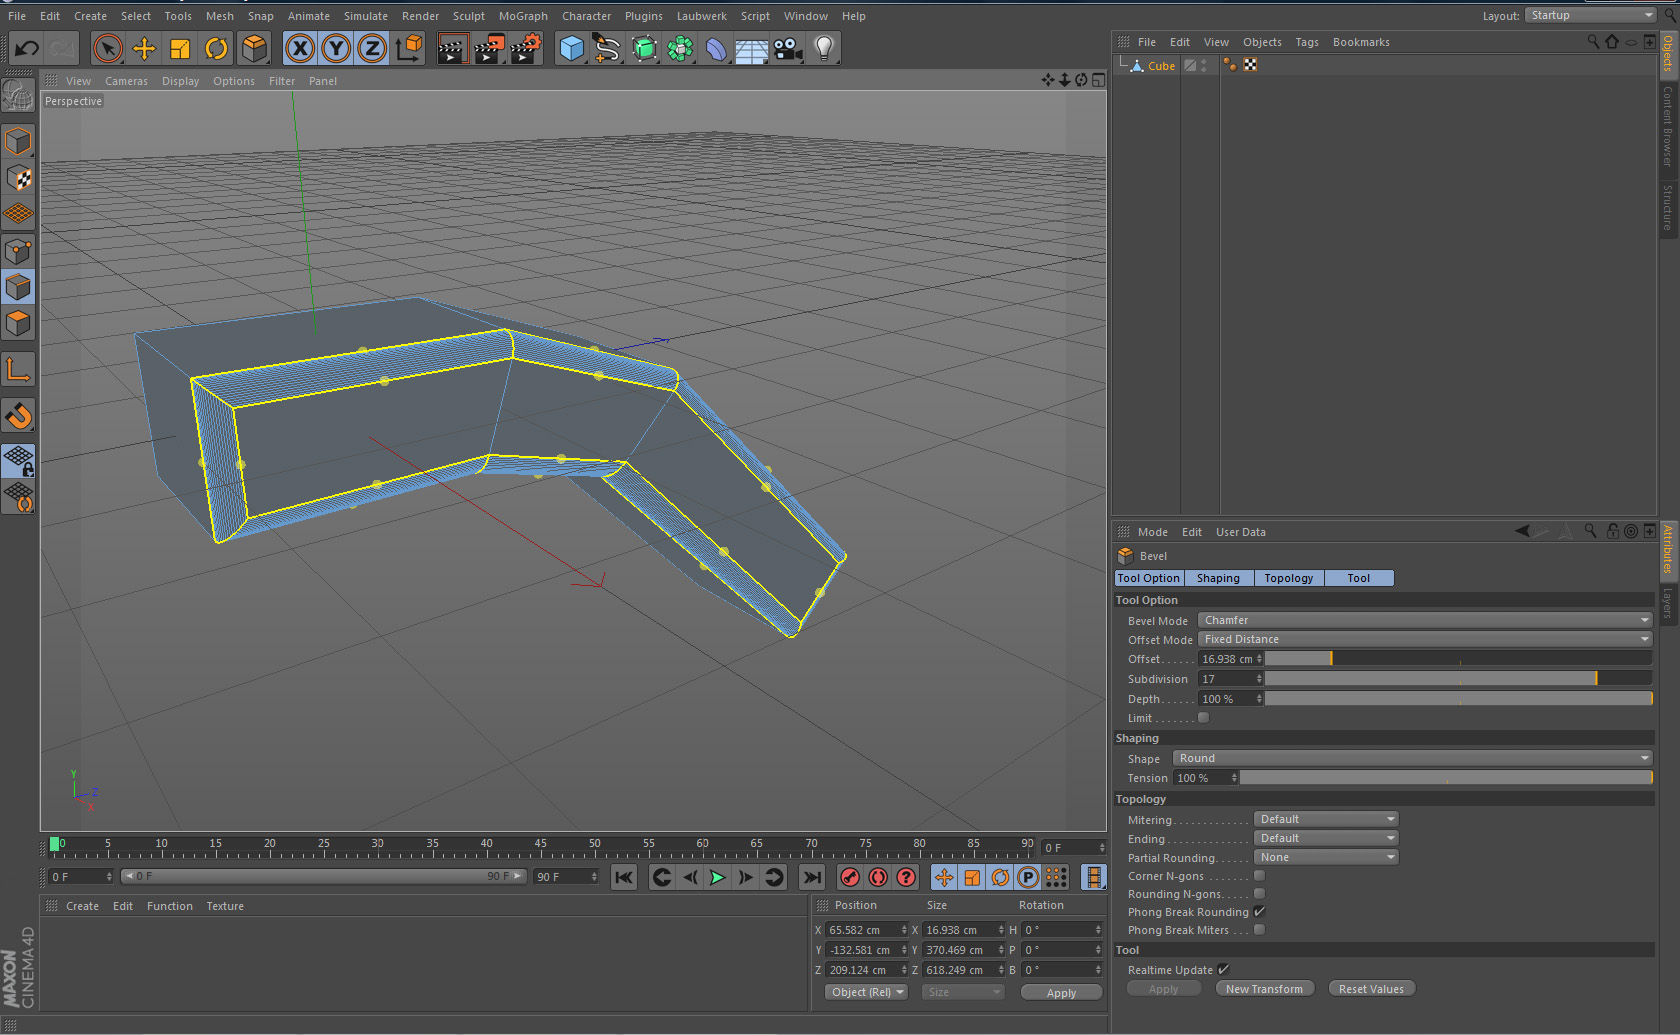The width and height of the screenshot is (1680, 1035).
Task: Open the Sculpt menu
Action: [469, 16]
